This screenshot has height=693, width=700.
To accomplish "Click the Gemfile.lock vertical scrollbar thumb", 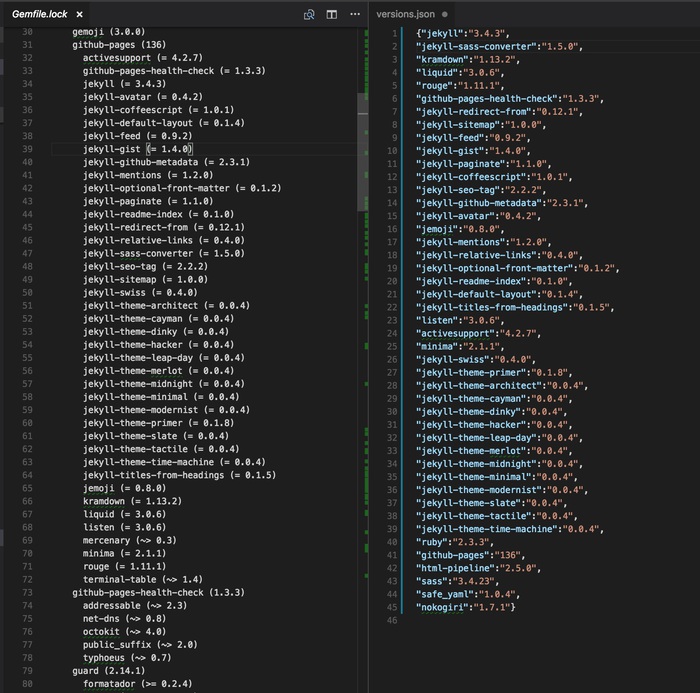I will coord(362,152).
